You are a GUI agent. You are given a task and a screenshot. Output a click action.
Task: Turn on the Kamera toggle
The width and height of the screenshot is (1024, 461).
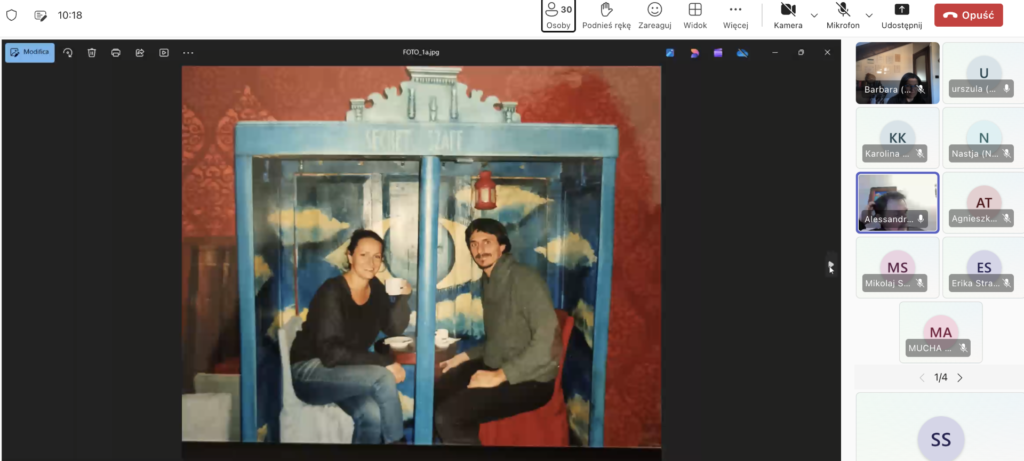(787, 15)
